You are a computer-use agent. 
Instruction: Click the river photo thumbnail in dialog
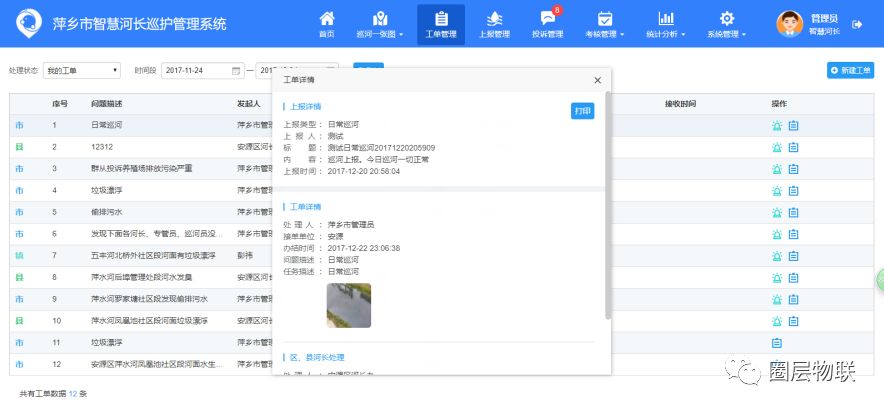pyautogui.click(x=349, y=305)
